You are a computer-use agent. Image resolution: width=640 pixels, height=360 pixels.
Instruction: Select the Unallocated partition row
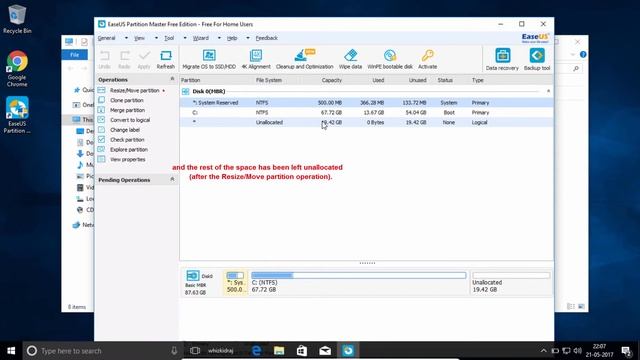[367, 122]
